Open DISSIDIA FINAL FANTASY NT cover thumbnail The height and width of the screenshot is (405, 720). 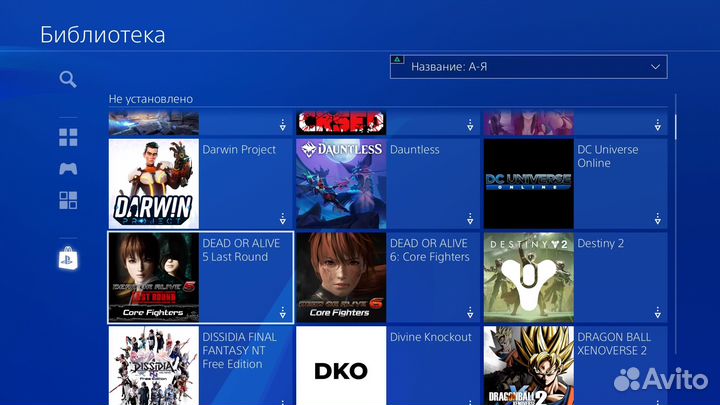pos(154,366)
